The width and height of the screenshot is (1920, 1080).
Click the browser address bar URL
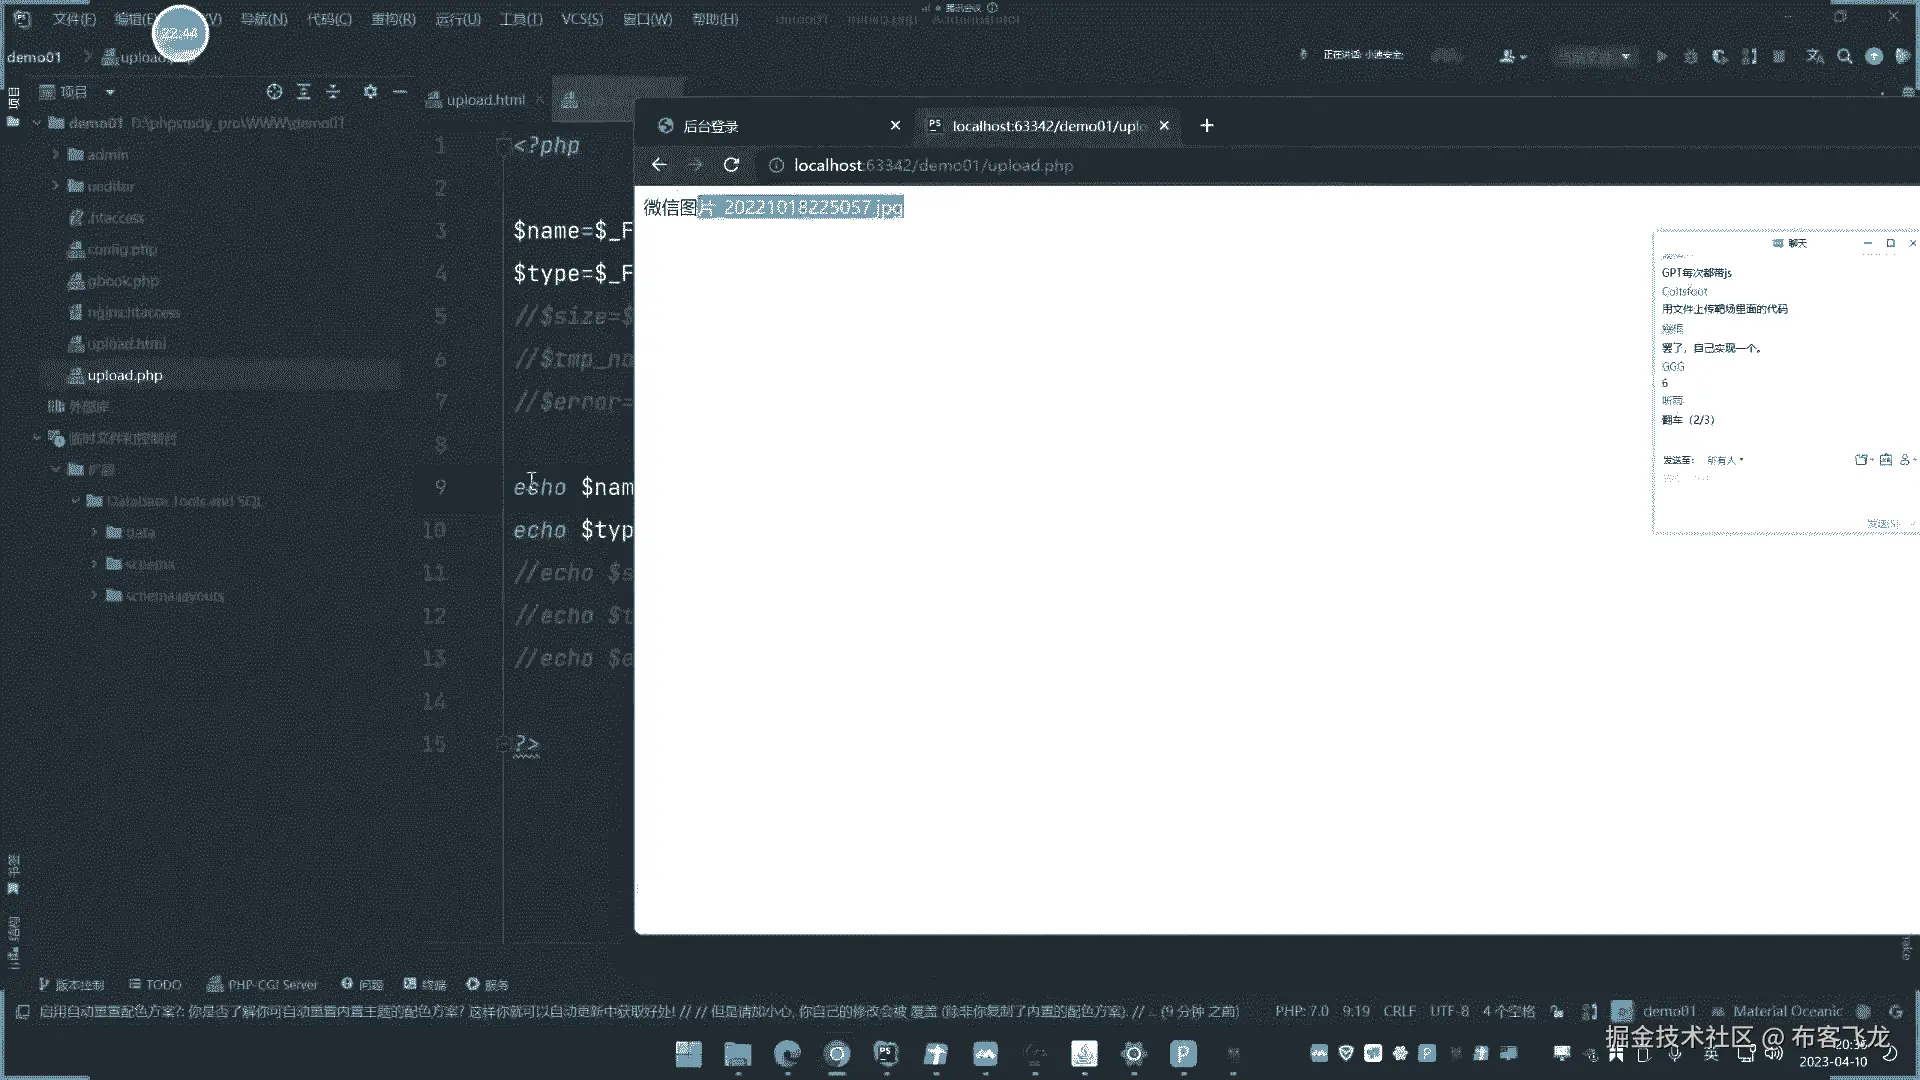pos(933,165)
